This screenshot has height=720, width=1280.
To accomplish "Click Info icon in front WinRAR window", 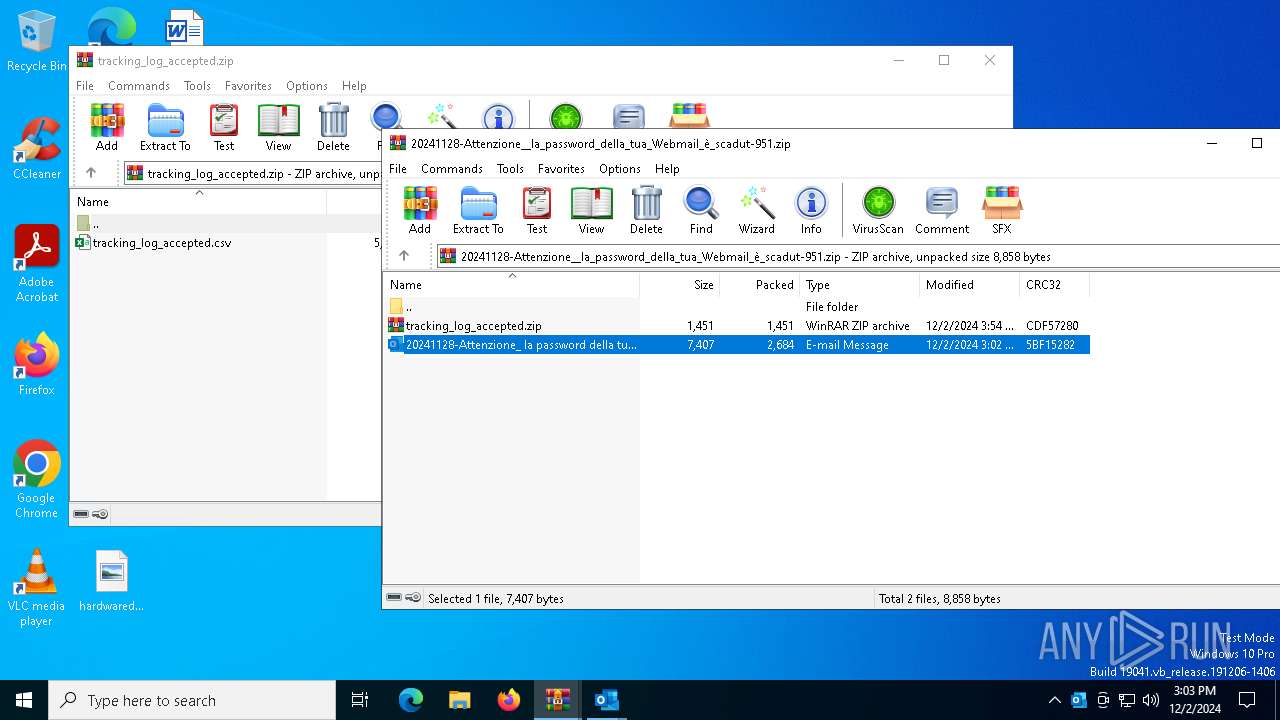I will (x=811, y=210).
